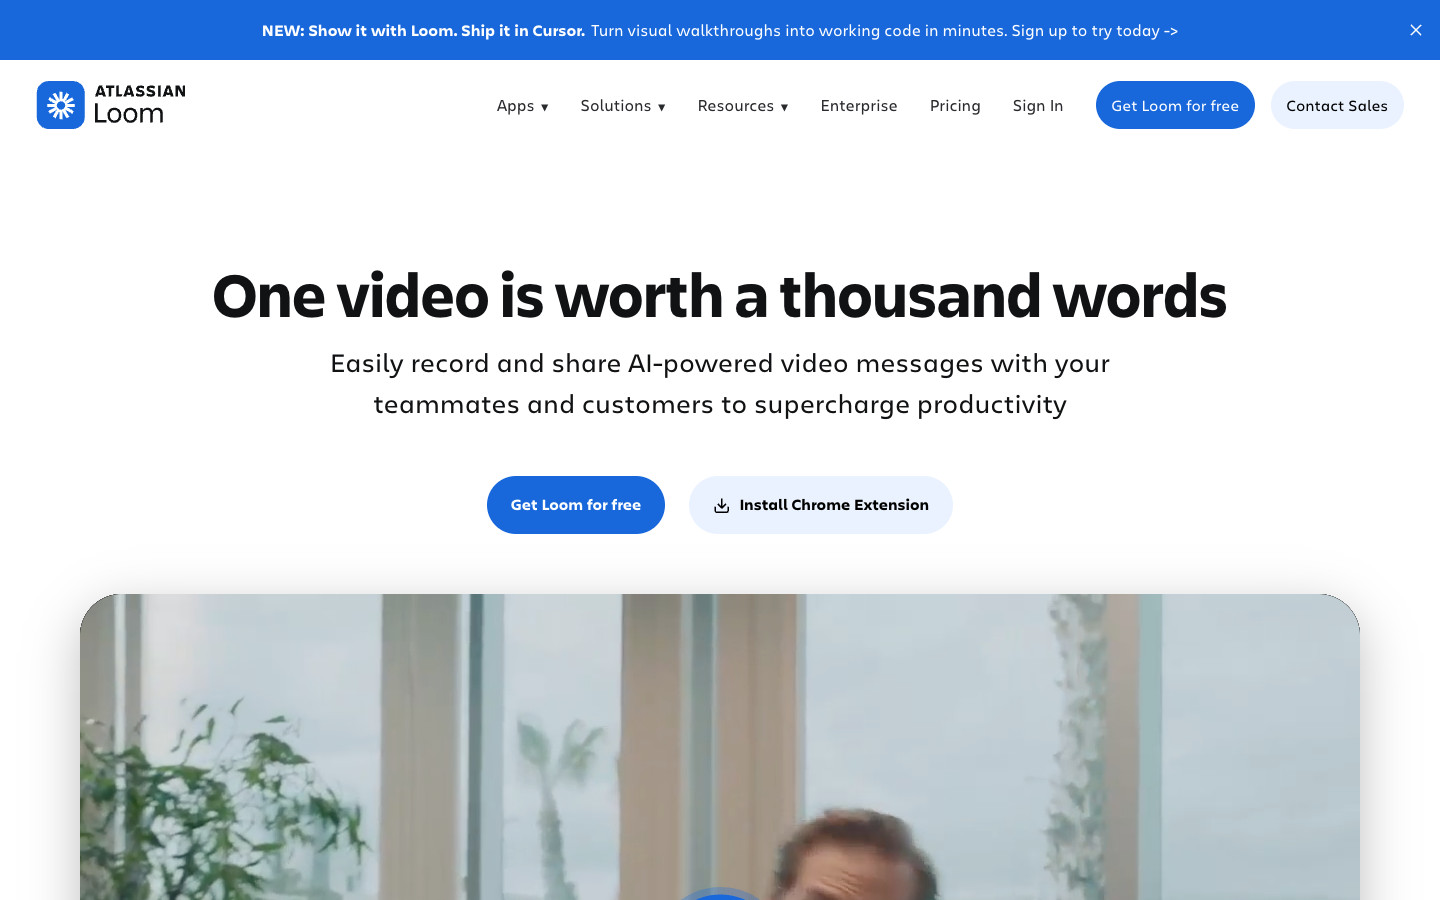Click the Sign In link
1440x900 pixels.
1038,106
